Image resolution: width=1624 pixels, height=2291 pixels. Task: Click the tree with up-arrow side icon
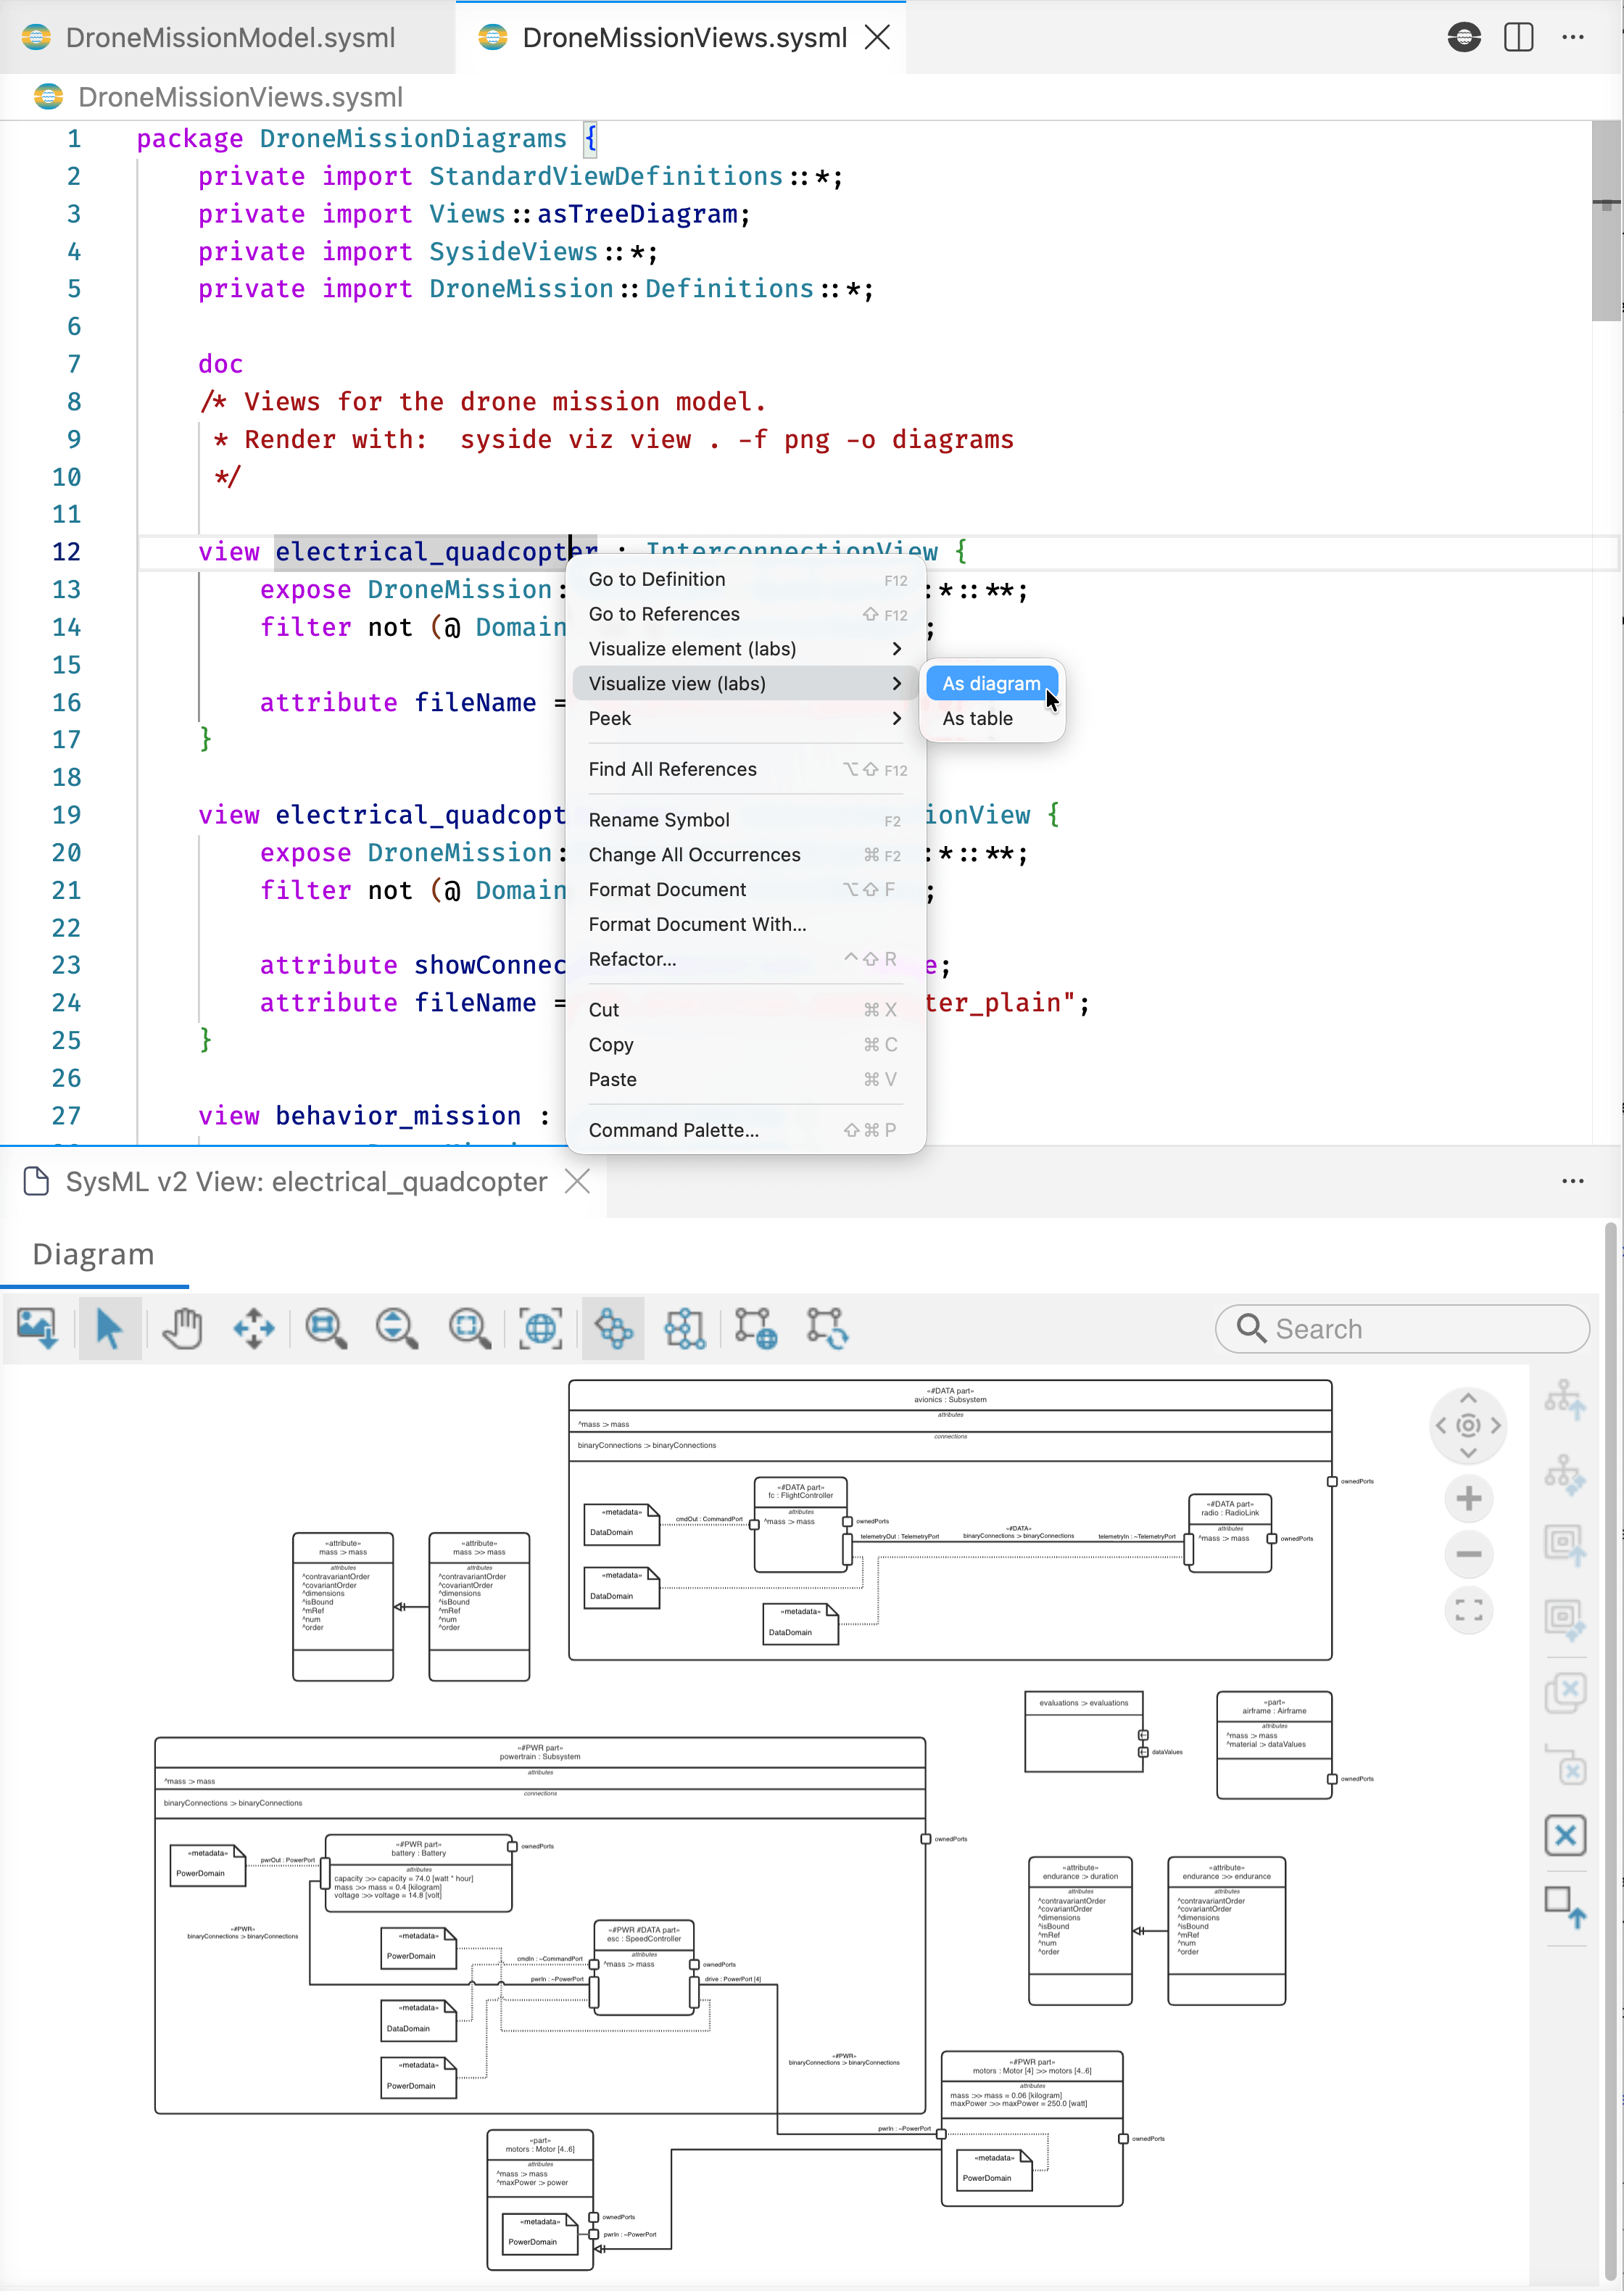(1565, 1399)
